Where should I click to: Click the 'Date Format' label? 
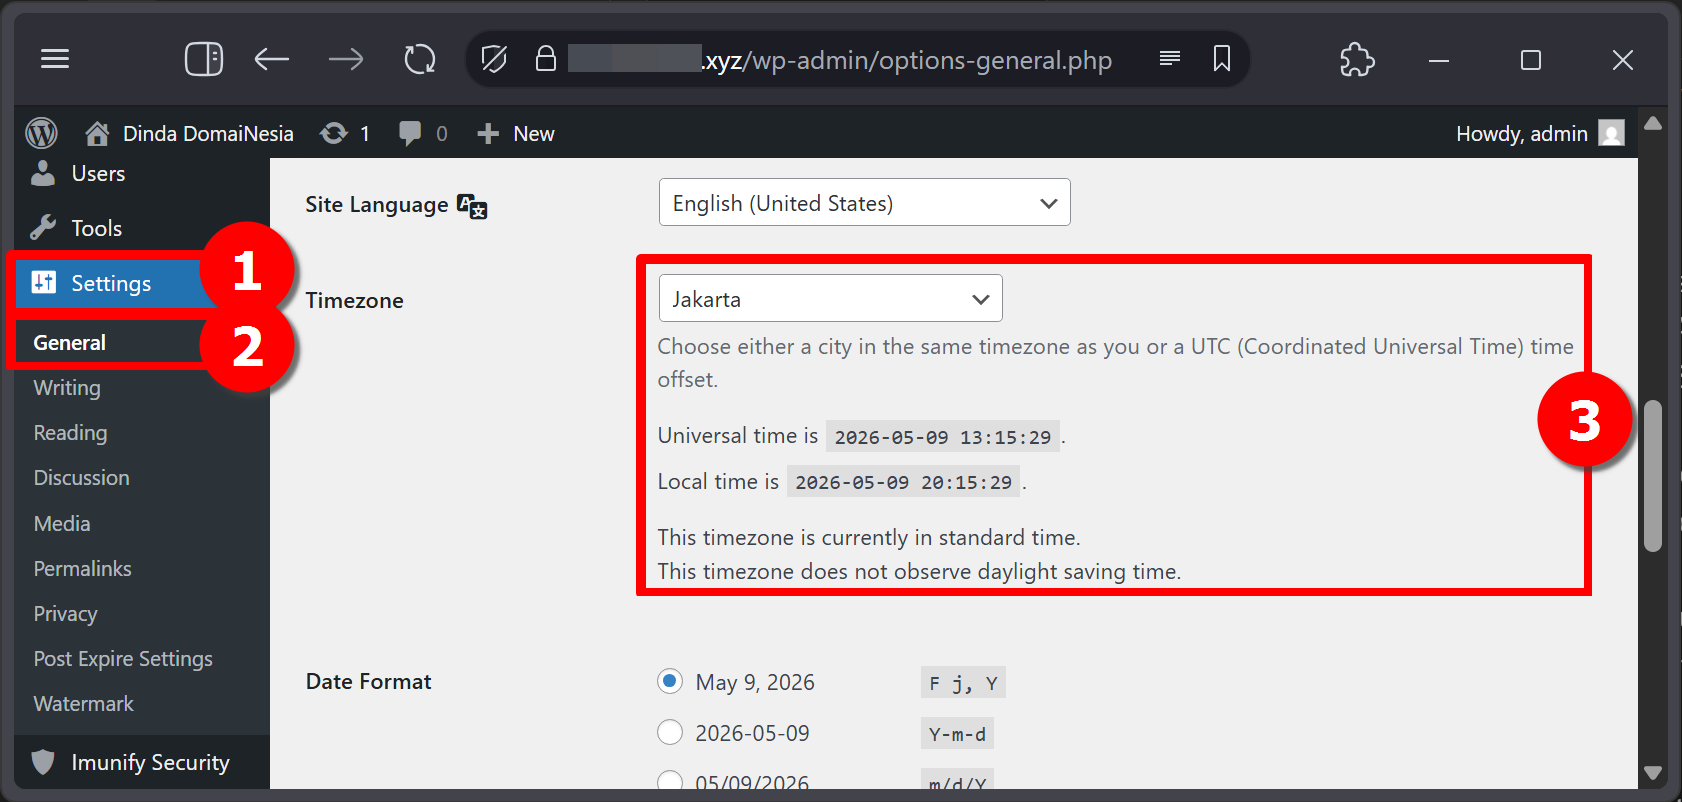(x=368, y=681)
